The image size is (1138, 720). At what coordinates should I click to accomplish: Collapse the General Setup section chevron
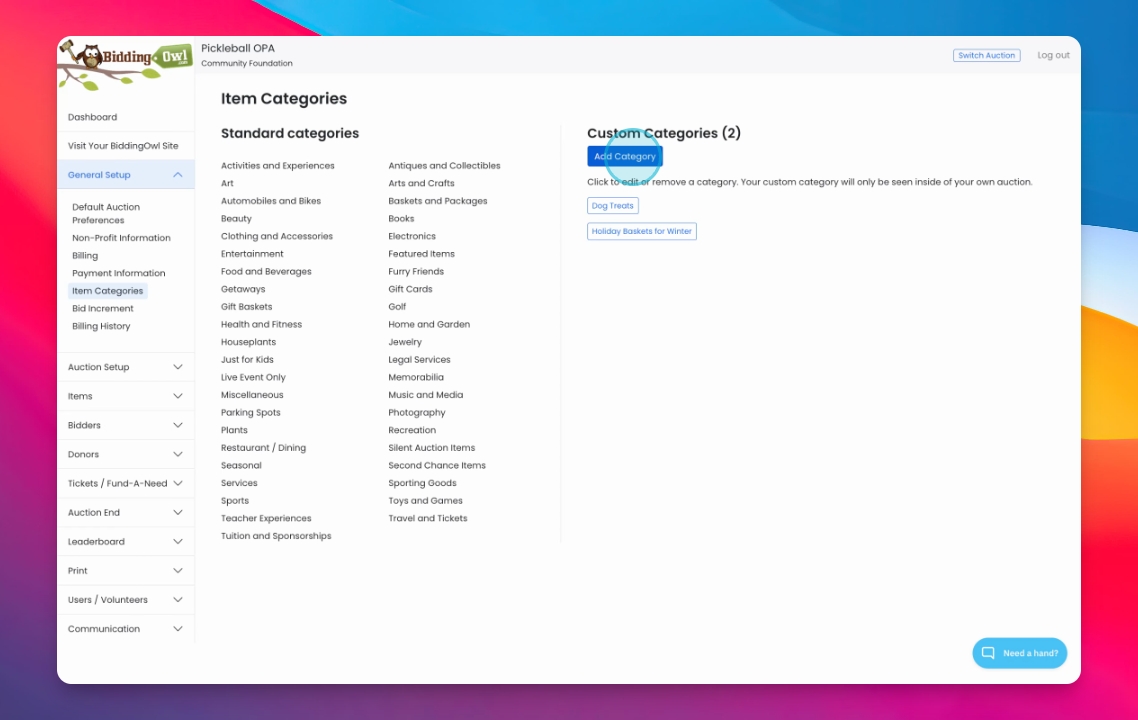pos(178,175)
